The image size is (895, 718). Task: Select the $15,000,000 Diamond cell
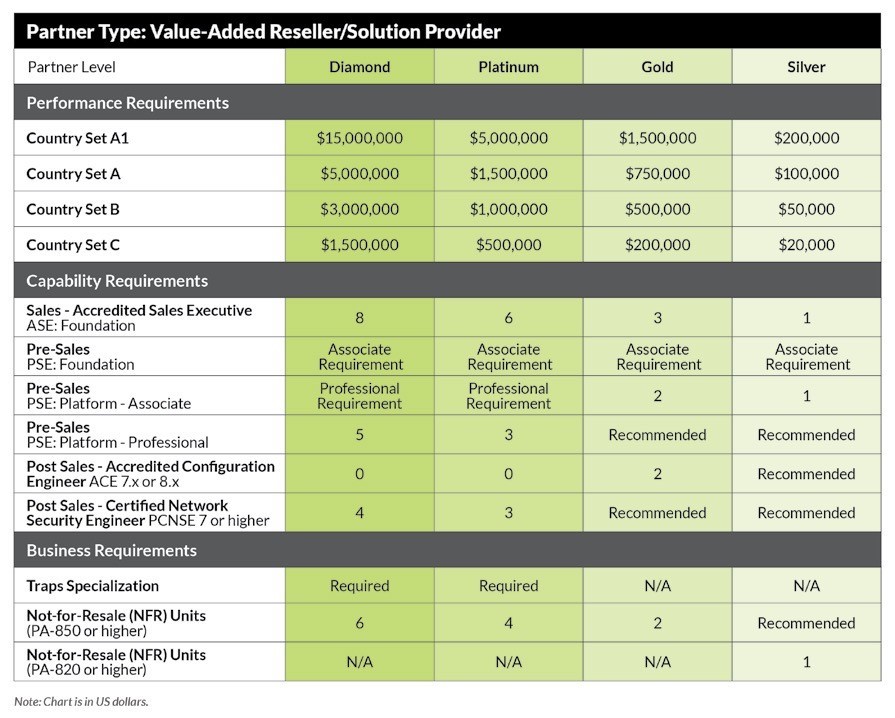click(359, 138)
